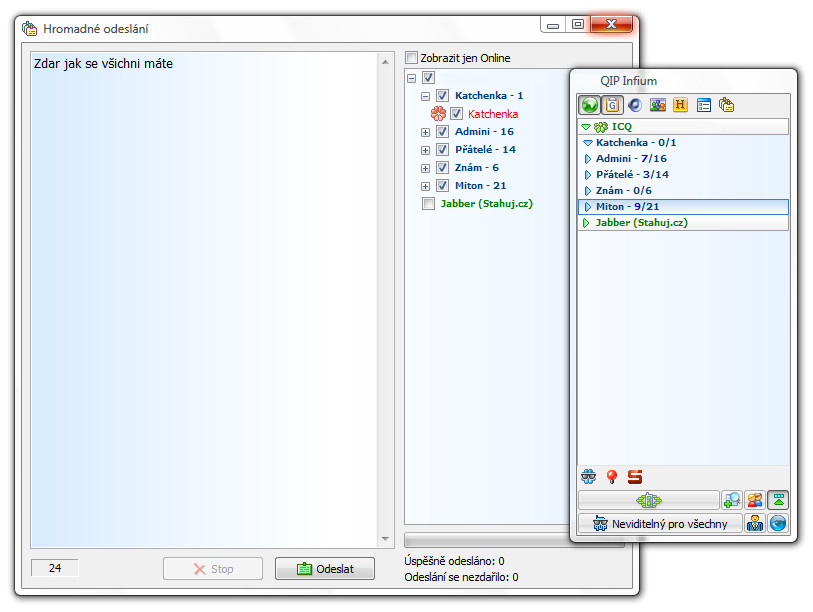Uncheck the 'Přátelé - 14' group checkbox
The height and width of the screenshot is (612, 813).
(x=442, y=150)
